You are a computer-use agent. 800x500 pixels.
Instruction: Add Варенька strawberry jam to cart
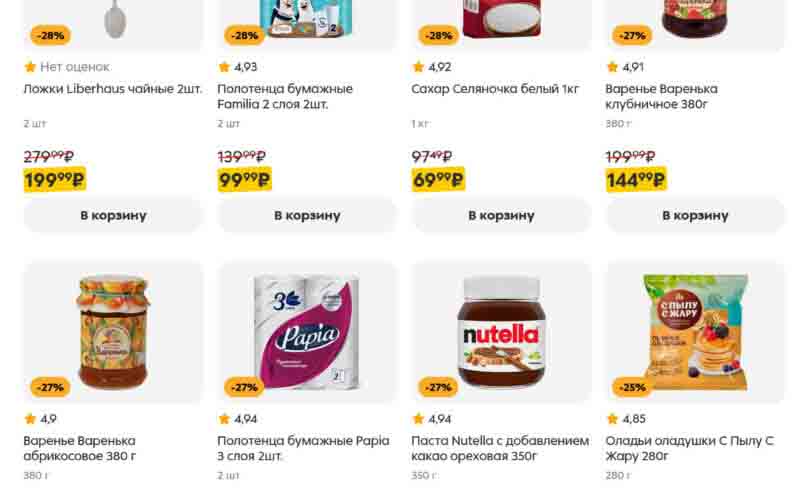[695, 215]
